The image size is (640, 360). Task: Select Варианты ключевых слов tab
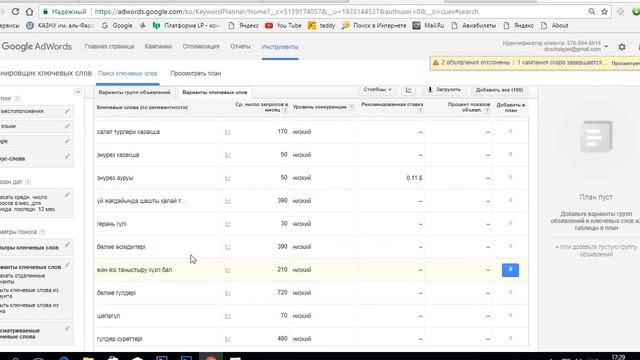click(215, 92)
